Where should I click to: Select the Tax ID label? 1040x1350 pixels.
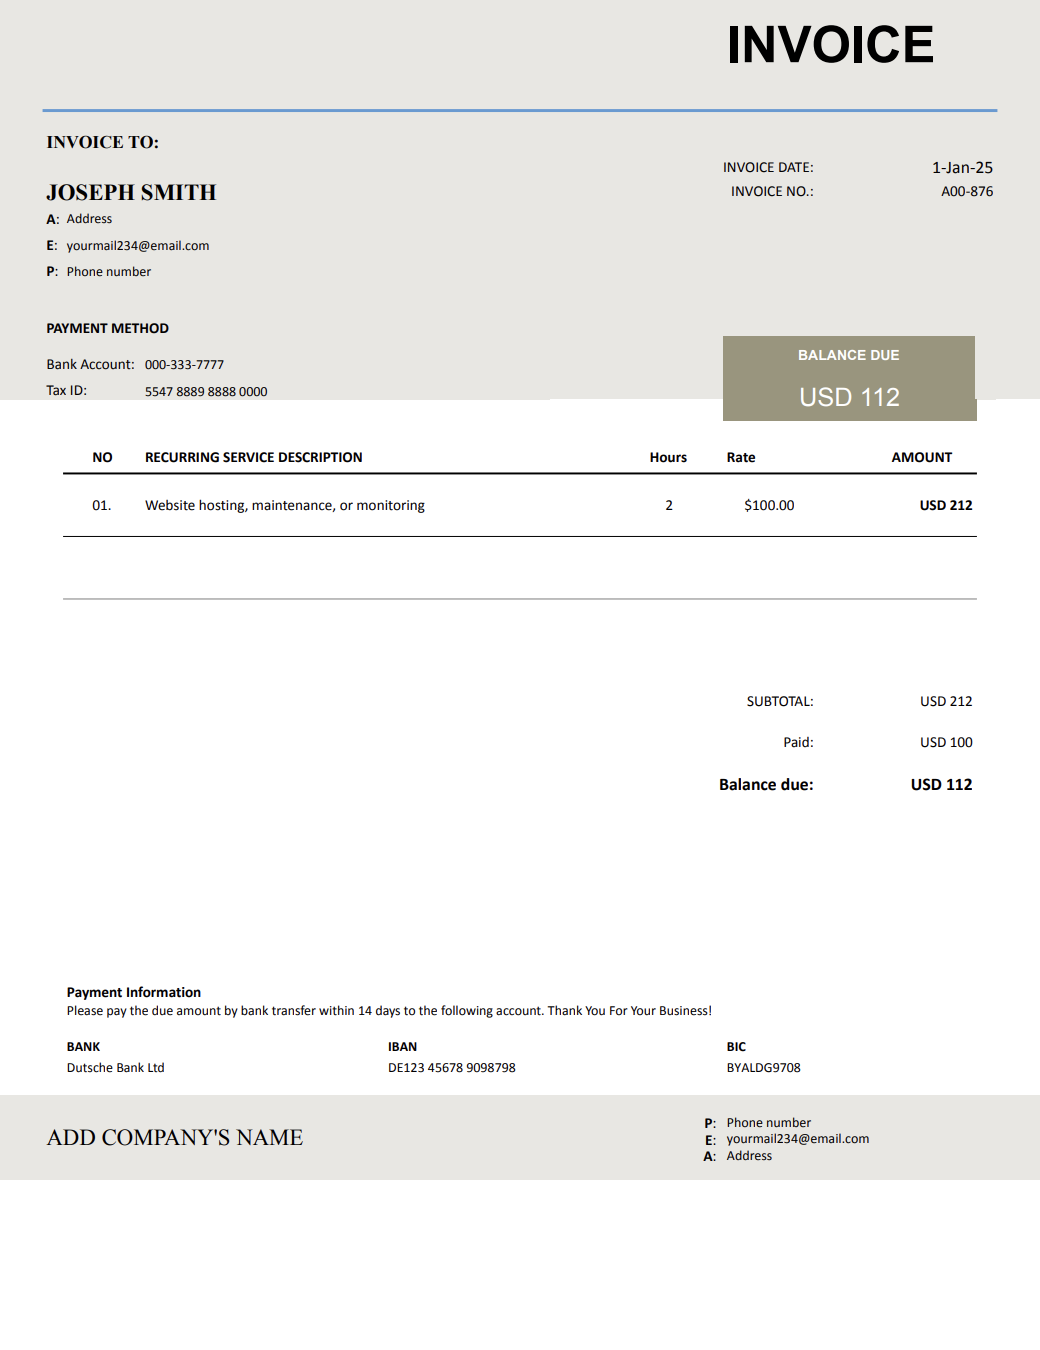[66, 390]
